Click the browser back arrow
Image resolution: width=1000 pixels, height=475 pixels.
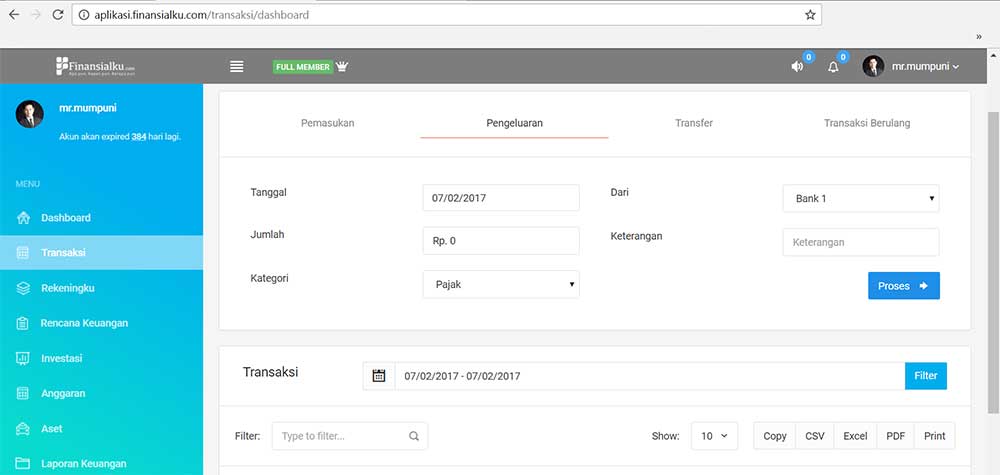coord(13,15)
